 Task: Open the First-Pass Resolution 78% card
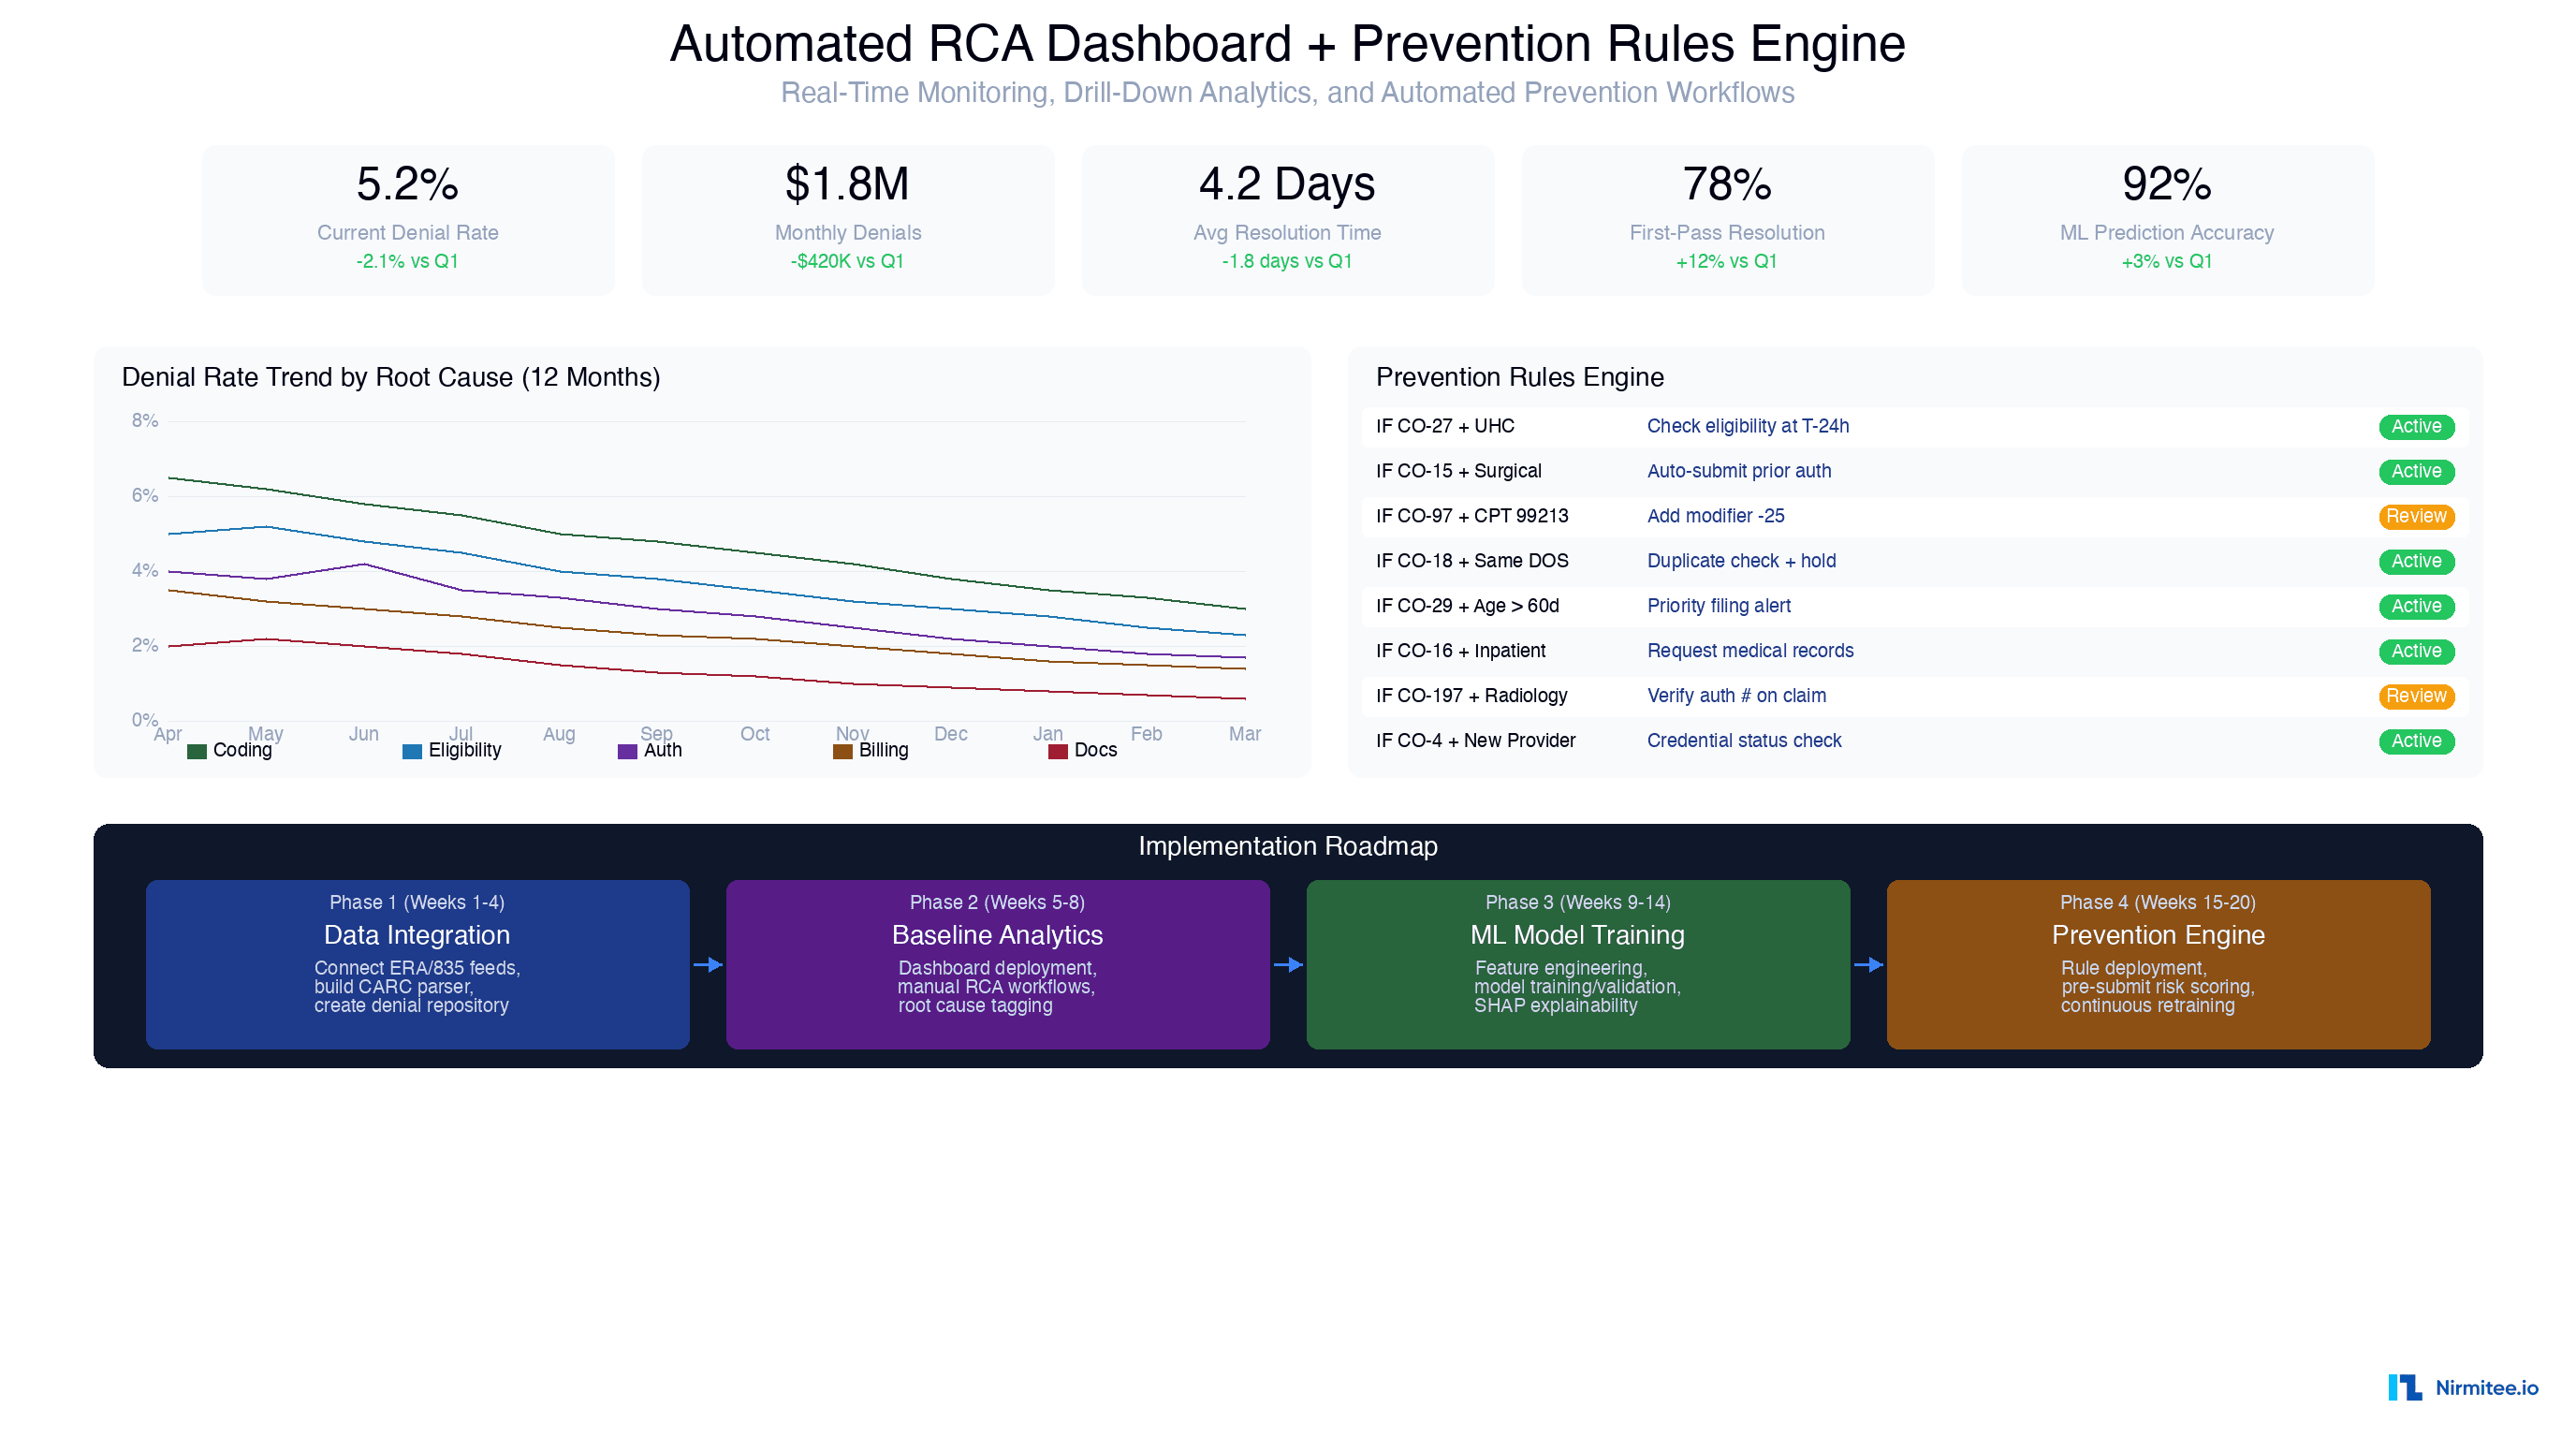1727,220
